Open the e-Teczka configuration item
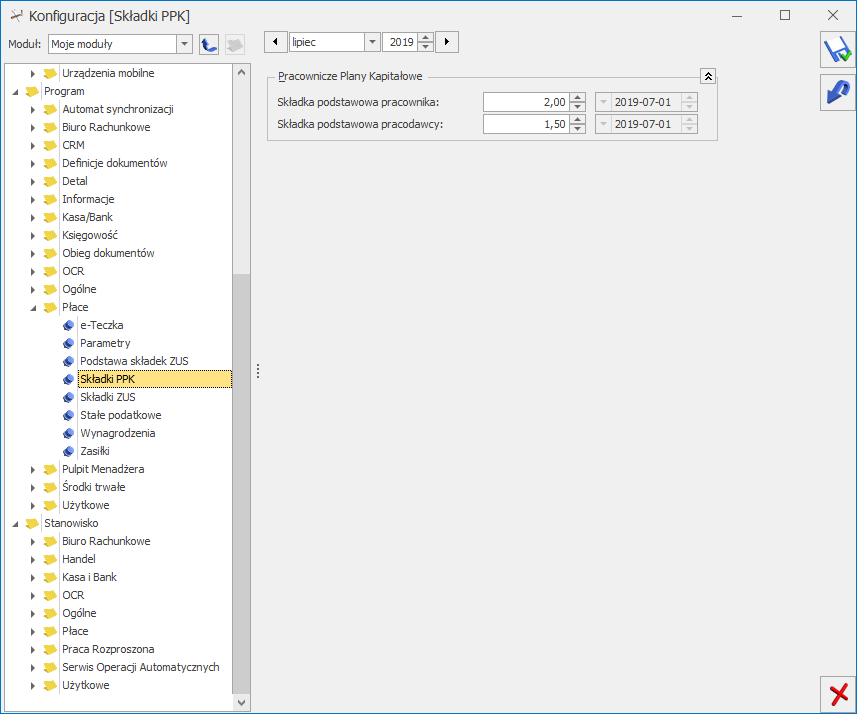Image resolution: width=857 pixels, height=714 pixels. (x=101, y=325)
